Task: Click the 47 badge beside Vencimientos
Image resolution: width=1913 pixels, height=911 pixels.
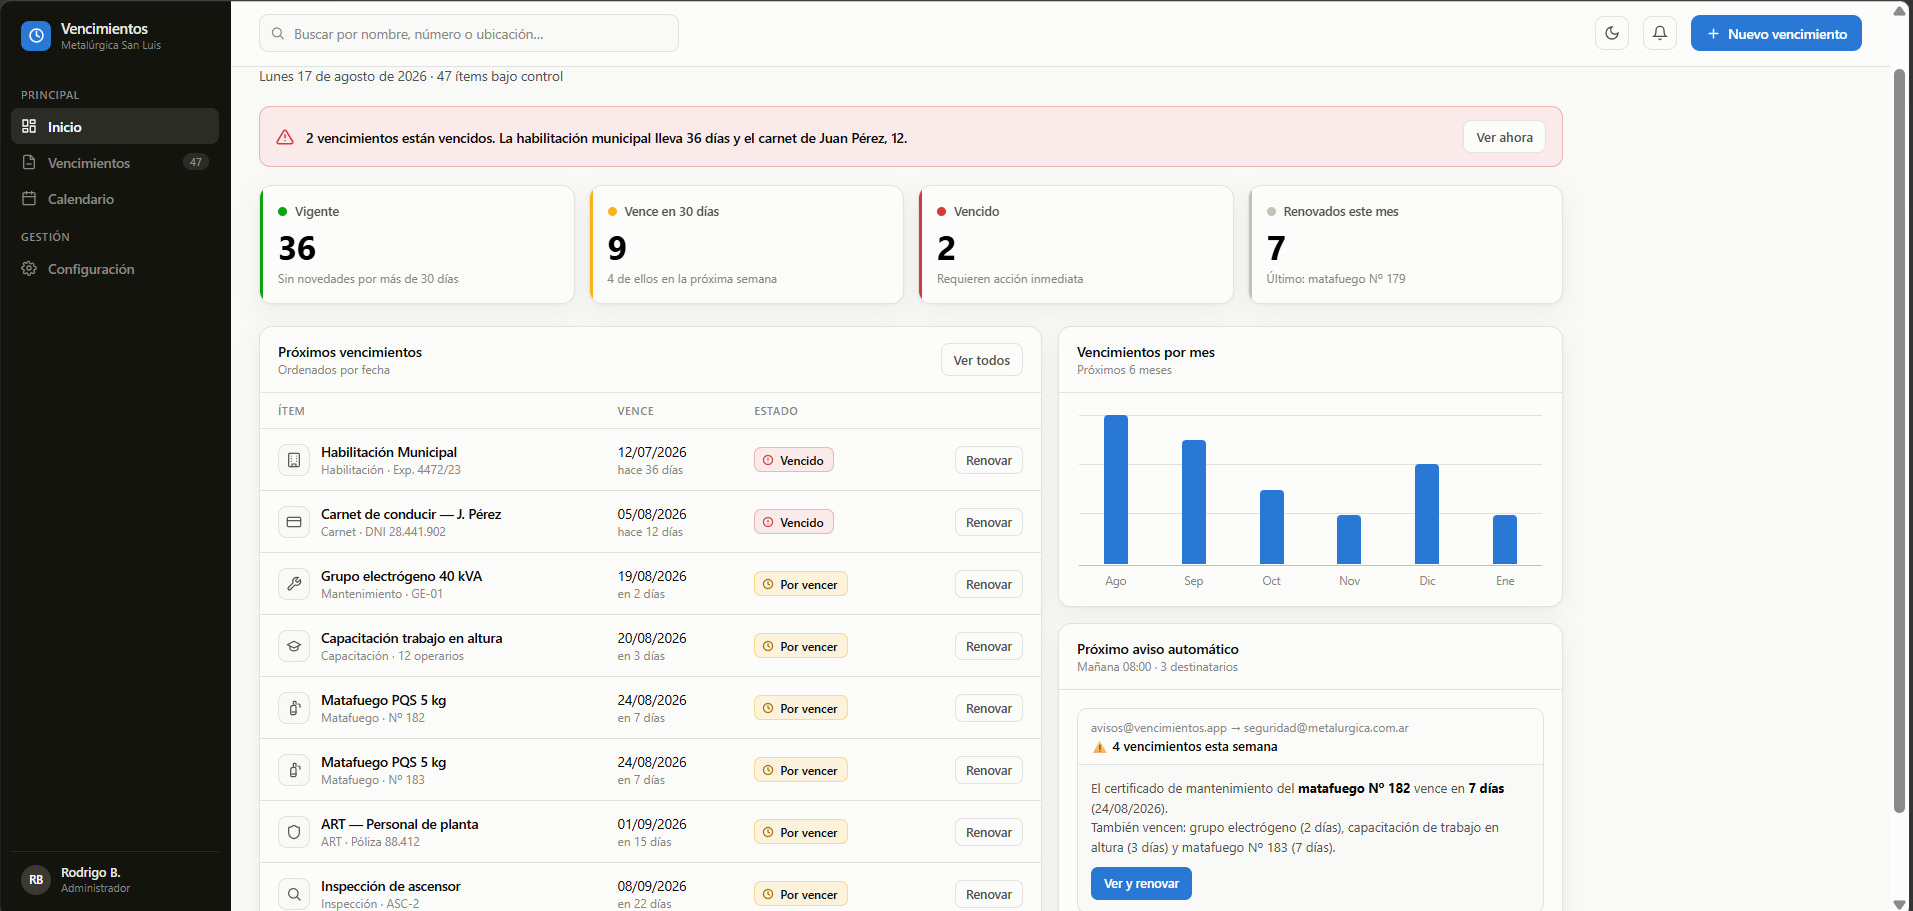Action: pos(196,162)
